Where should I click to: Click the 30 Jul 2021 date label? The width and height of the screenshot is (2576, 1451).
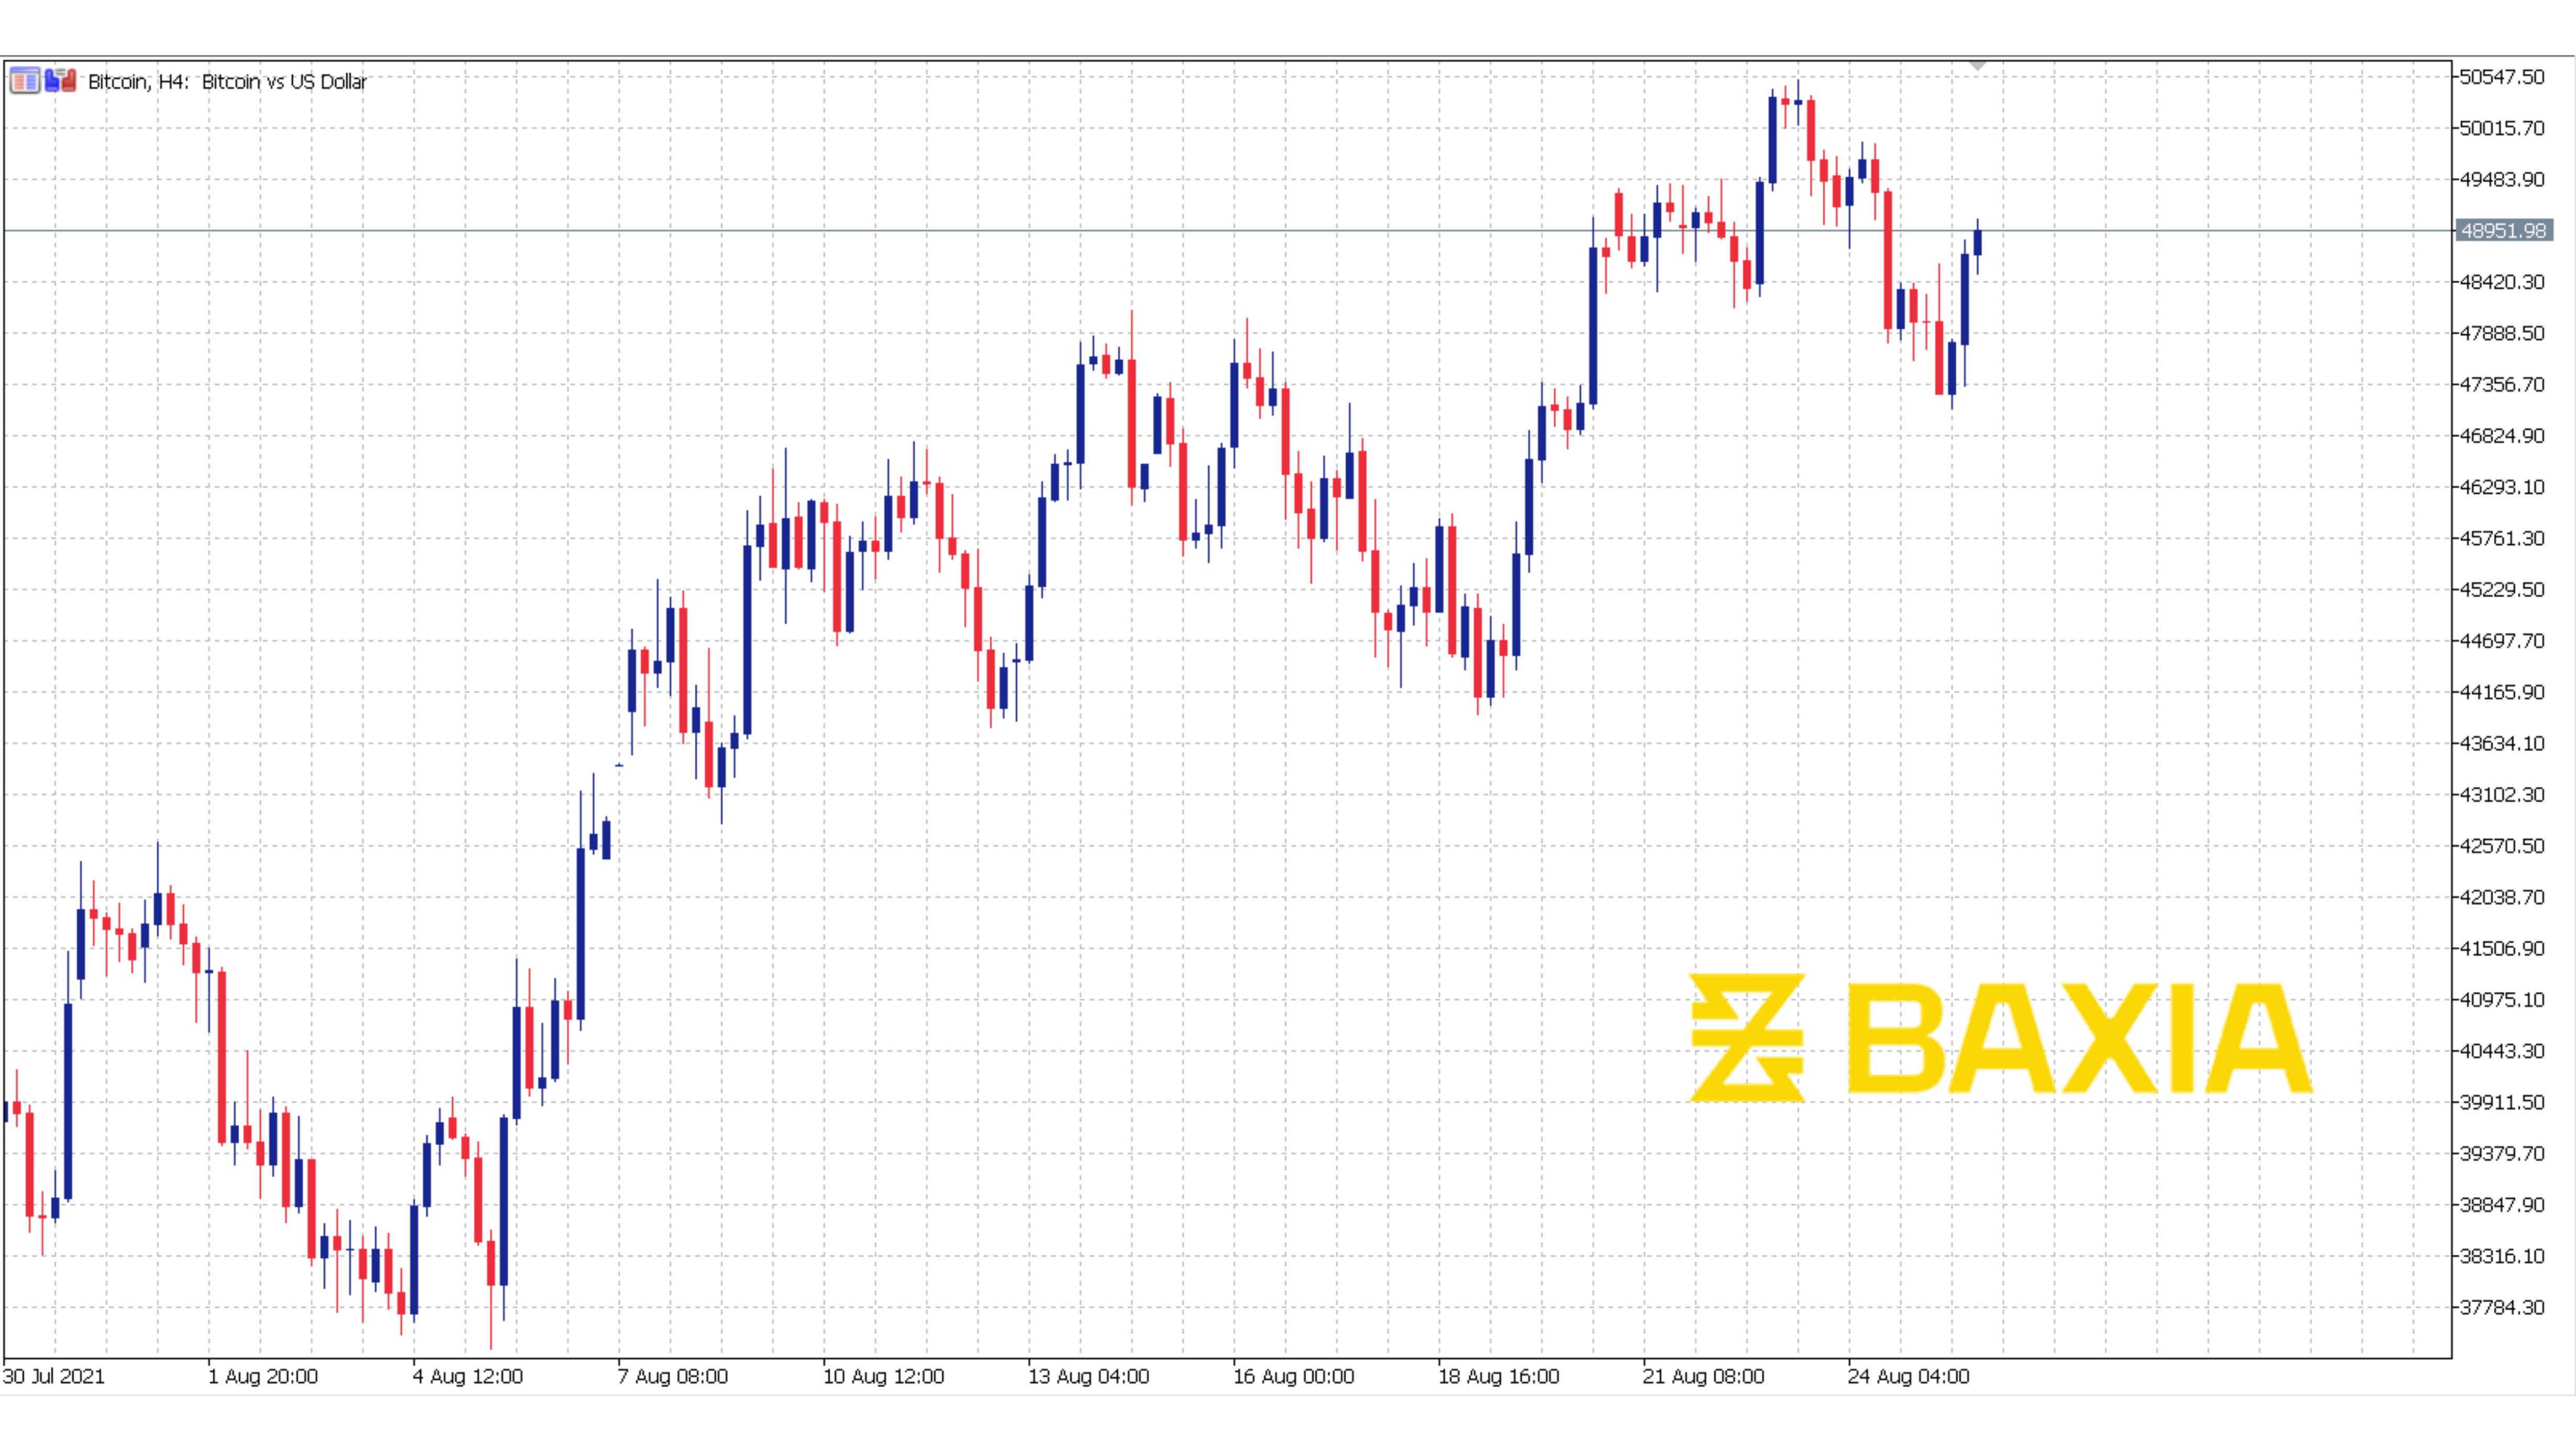click(54, 1376)
